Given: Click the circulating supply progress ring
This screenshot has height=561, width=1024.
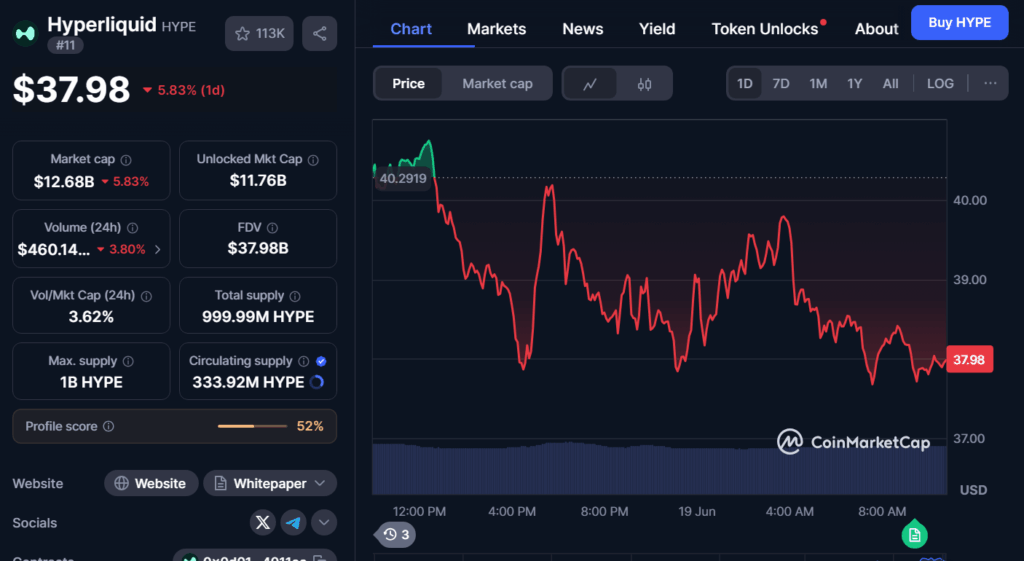Looking at the screenshot, I should coord(317,382).
